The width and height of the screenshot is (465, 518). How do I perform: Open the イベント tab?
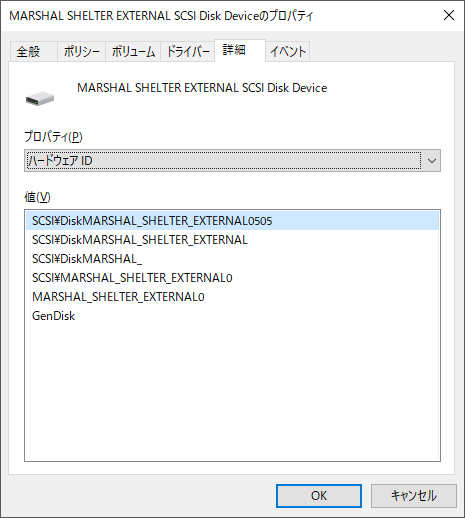288,52
